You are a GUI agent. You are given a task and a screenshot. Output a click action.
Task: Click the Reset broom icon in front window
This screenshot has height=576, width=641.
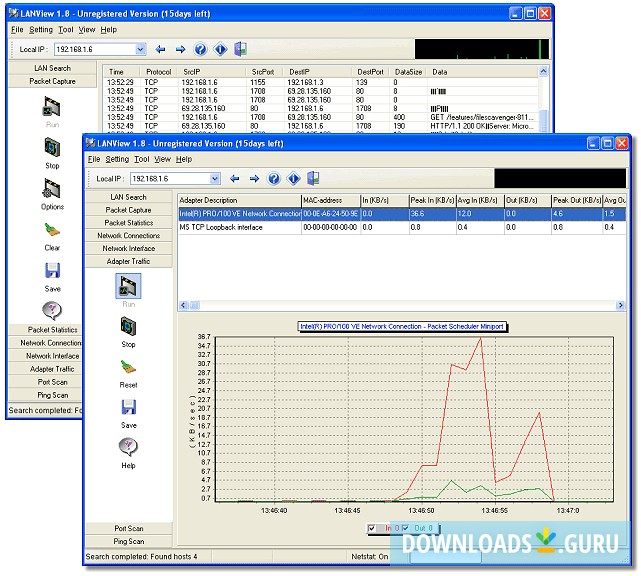128,367
